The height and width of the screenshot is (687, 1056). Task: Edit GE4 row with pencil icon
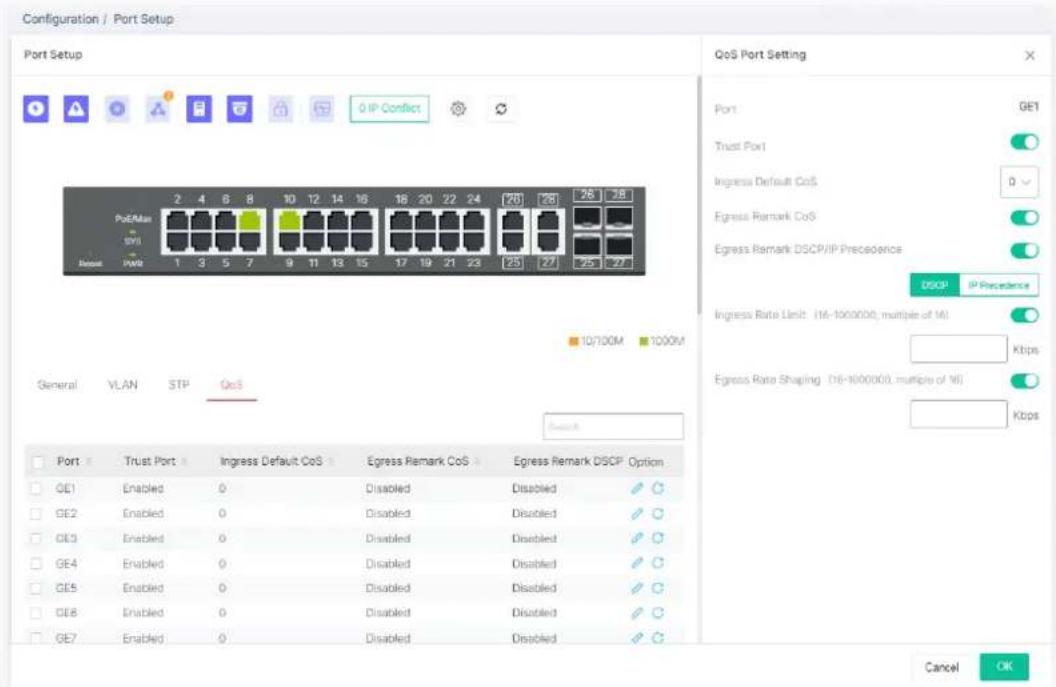point(637,563)
